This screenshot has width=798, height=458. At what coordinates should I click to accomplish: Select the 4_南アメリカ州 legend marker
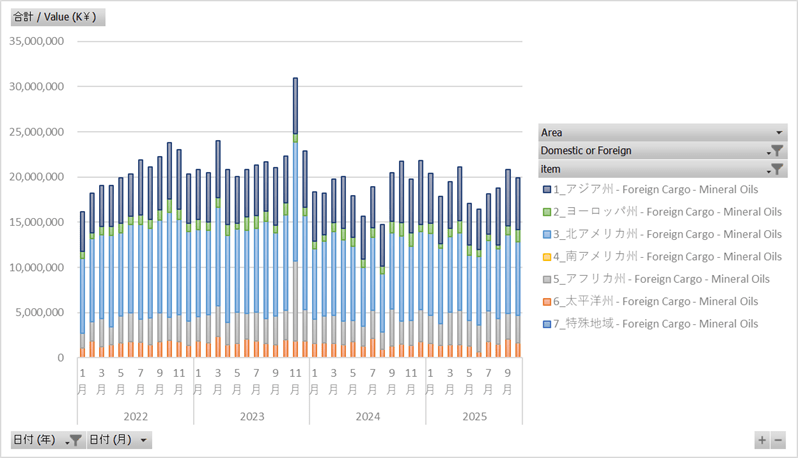(545, 257)
